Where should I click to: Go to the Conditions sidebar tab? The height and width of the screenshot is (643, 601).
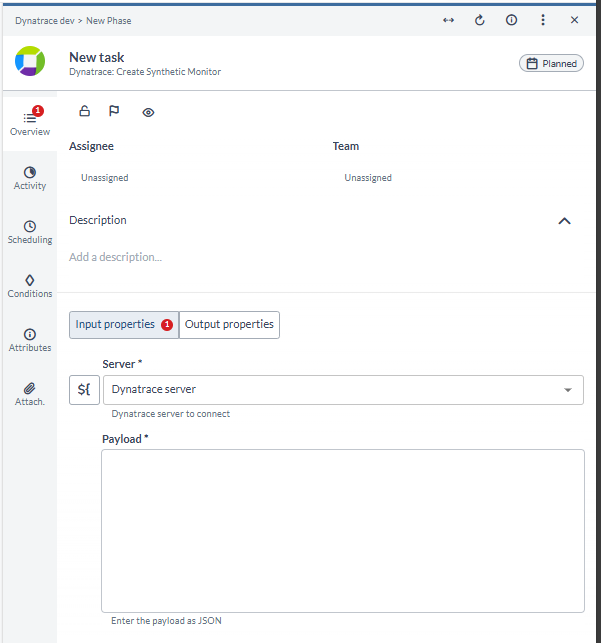pyautogui.click(x=30, y=286)
